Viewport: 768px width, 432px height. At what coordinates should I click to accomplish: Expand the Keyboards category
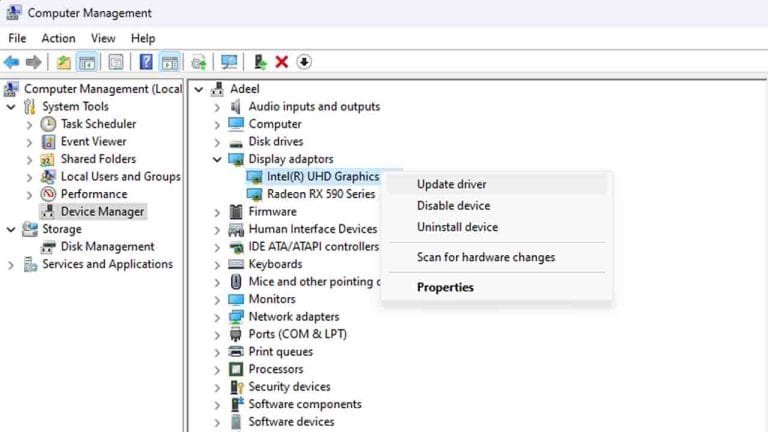[x=217, y=265]
